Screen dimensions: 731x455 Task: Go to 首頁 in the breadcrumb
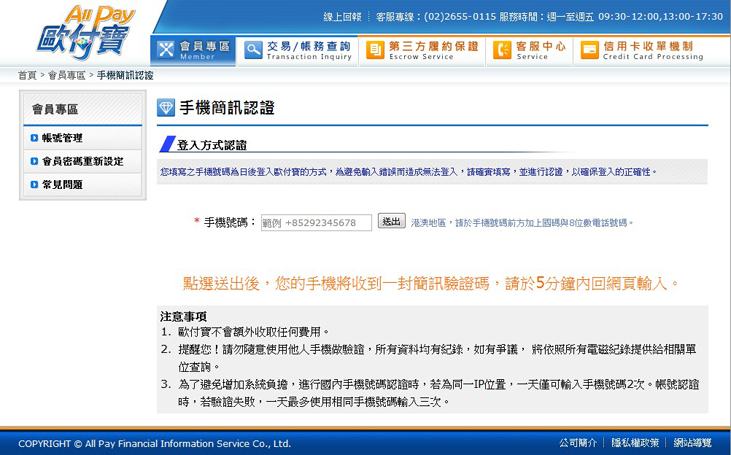[27, 76]
